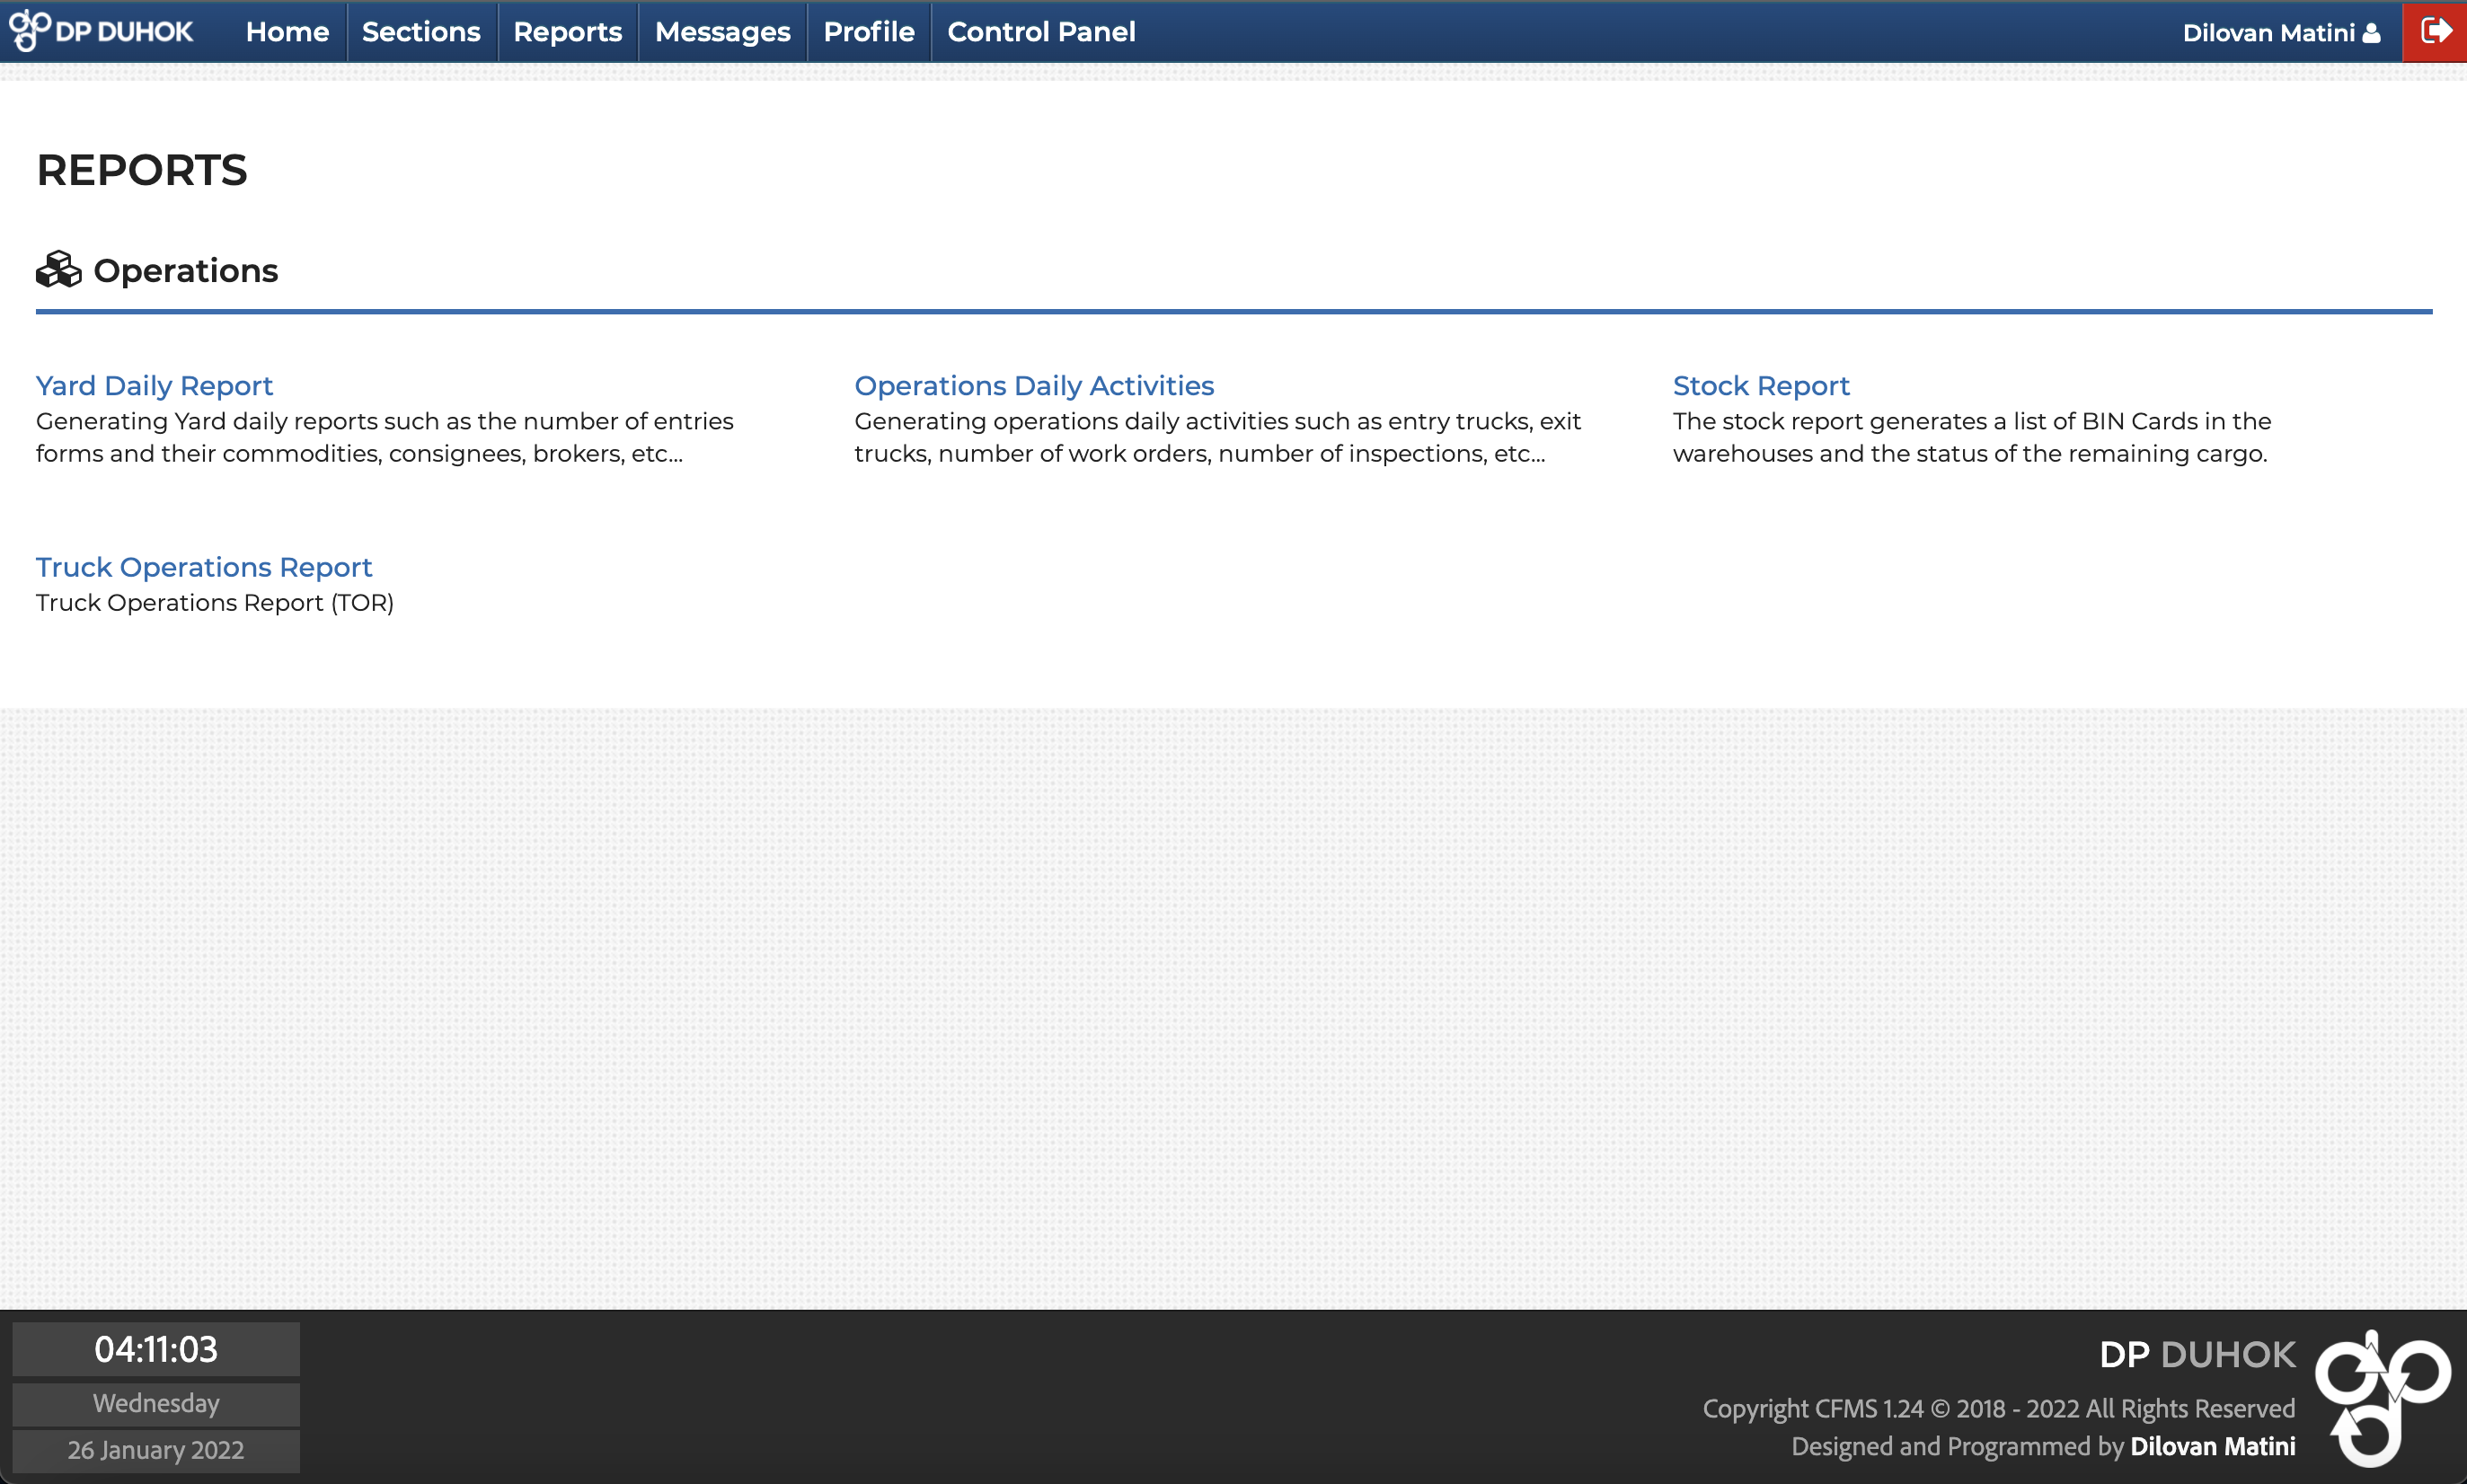Click the DP DUHOK footer logo emblem
2467x1484 pixels.
(x=2383, y=1398)
